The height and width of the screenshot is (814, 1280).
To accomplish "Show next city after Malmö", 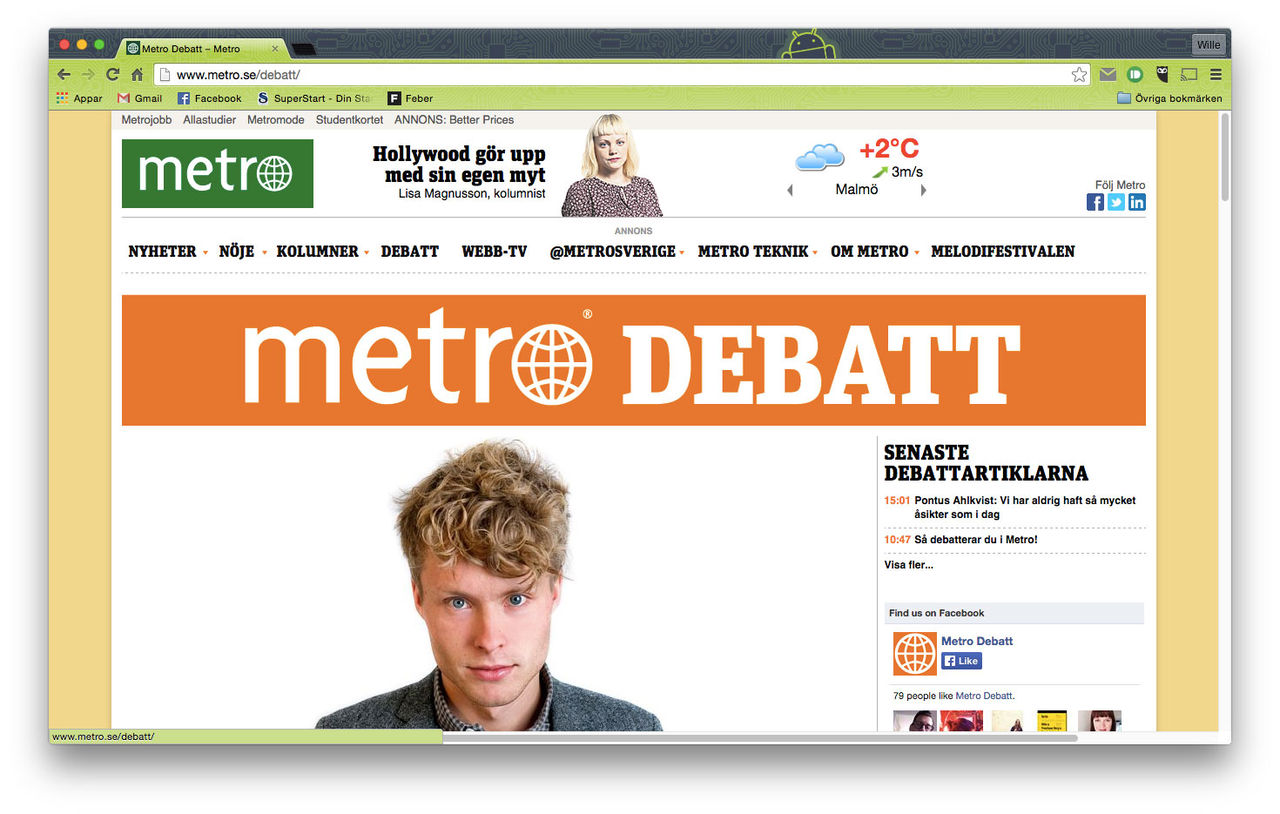I will coord(923,190).
